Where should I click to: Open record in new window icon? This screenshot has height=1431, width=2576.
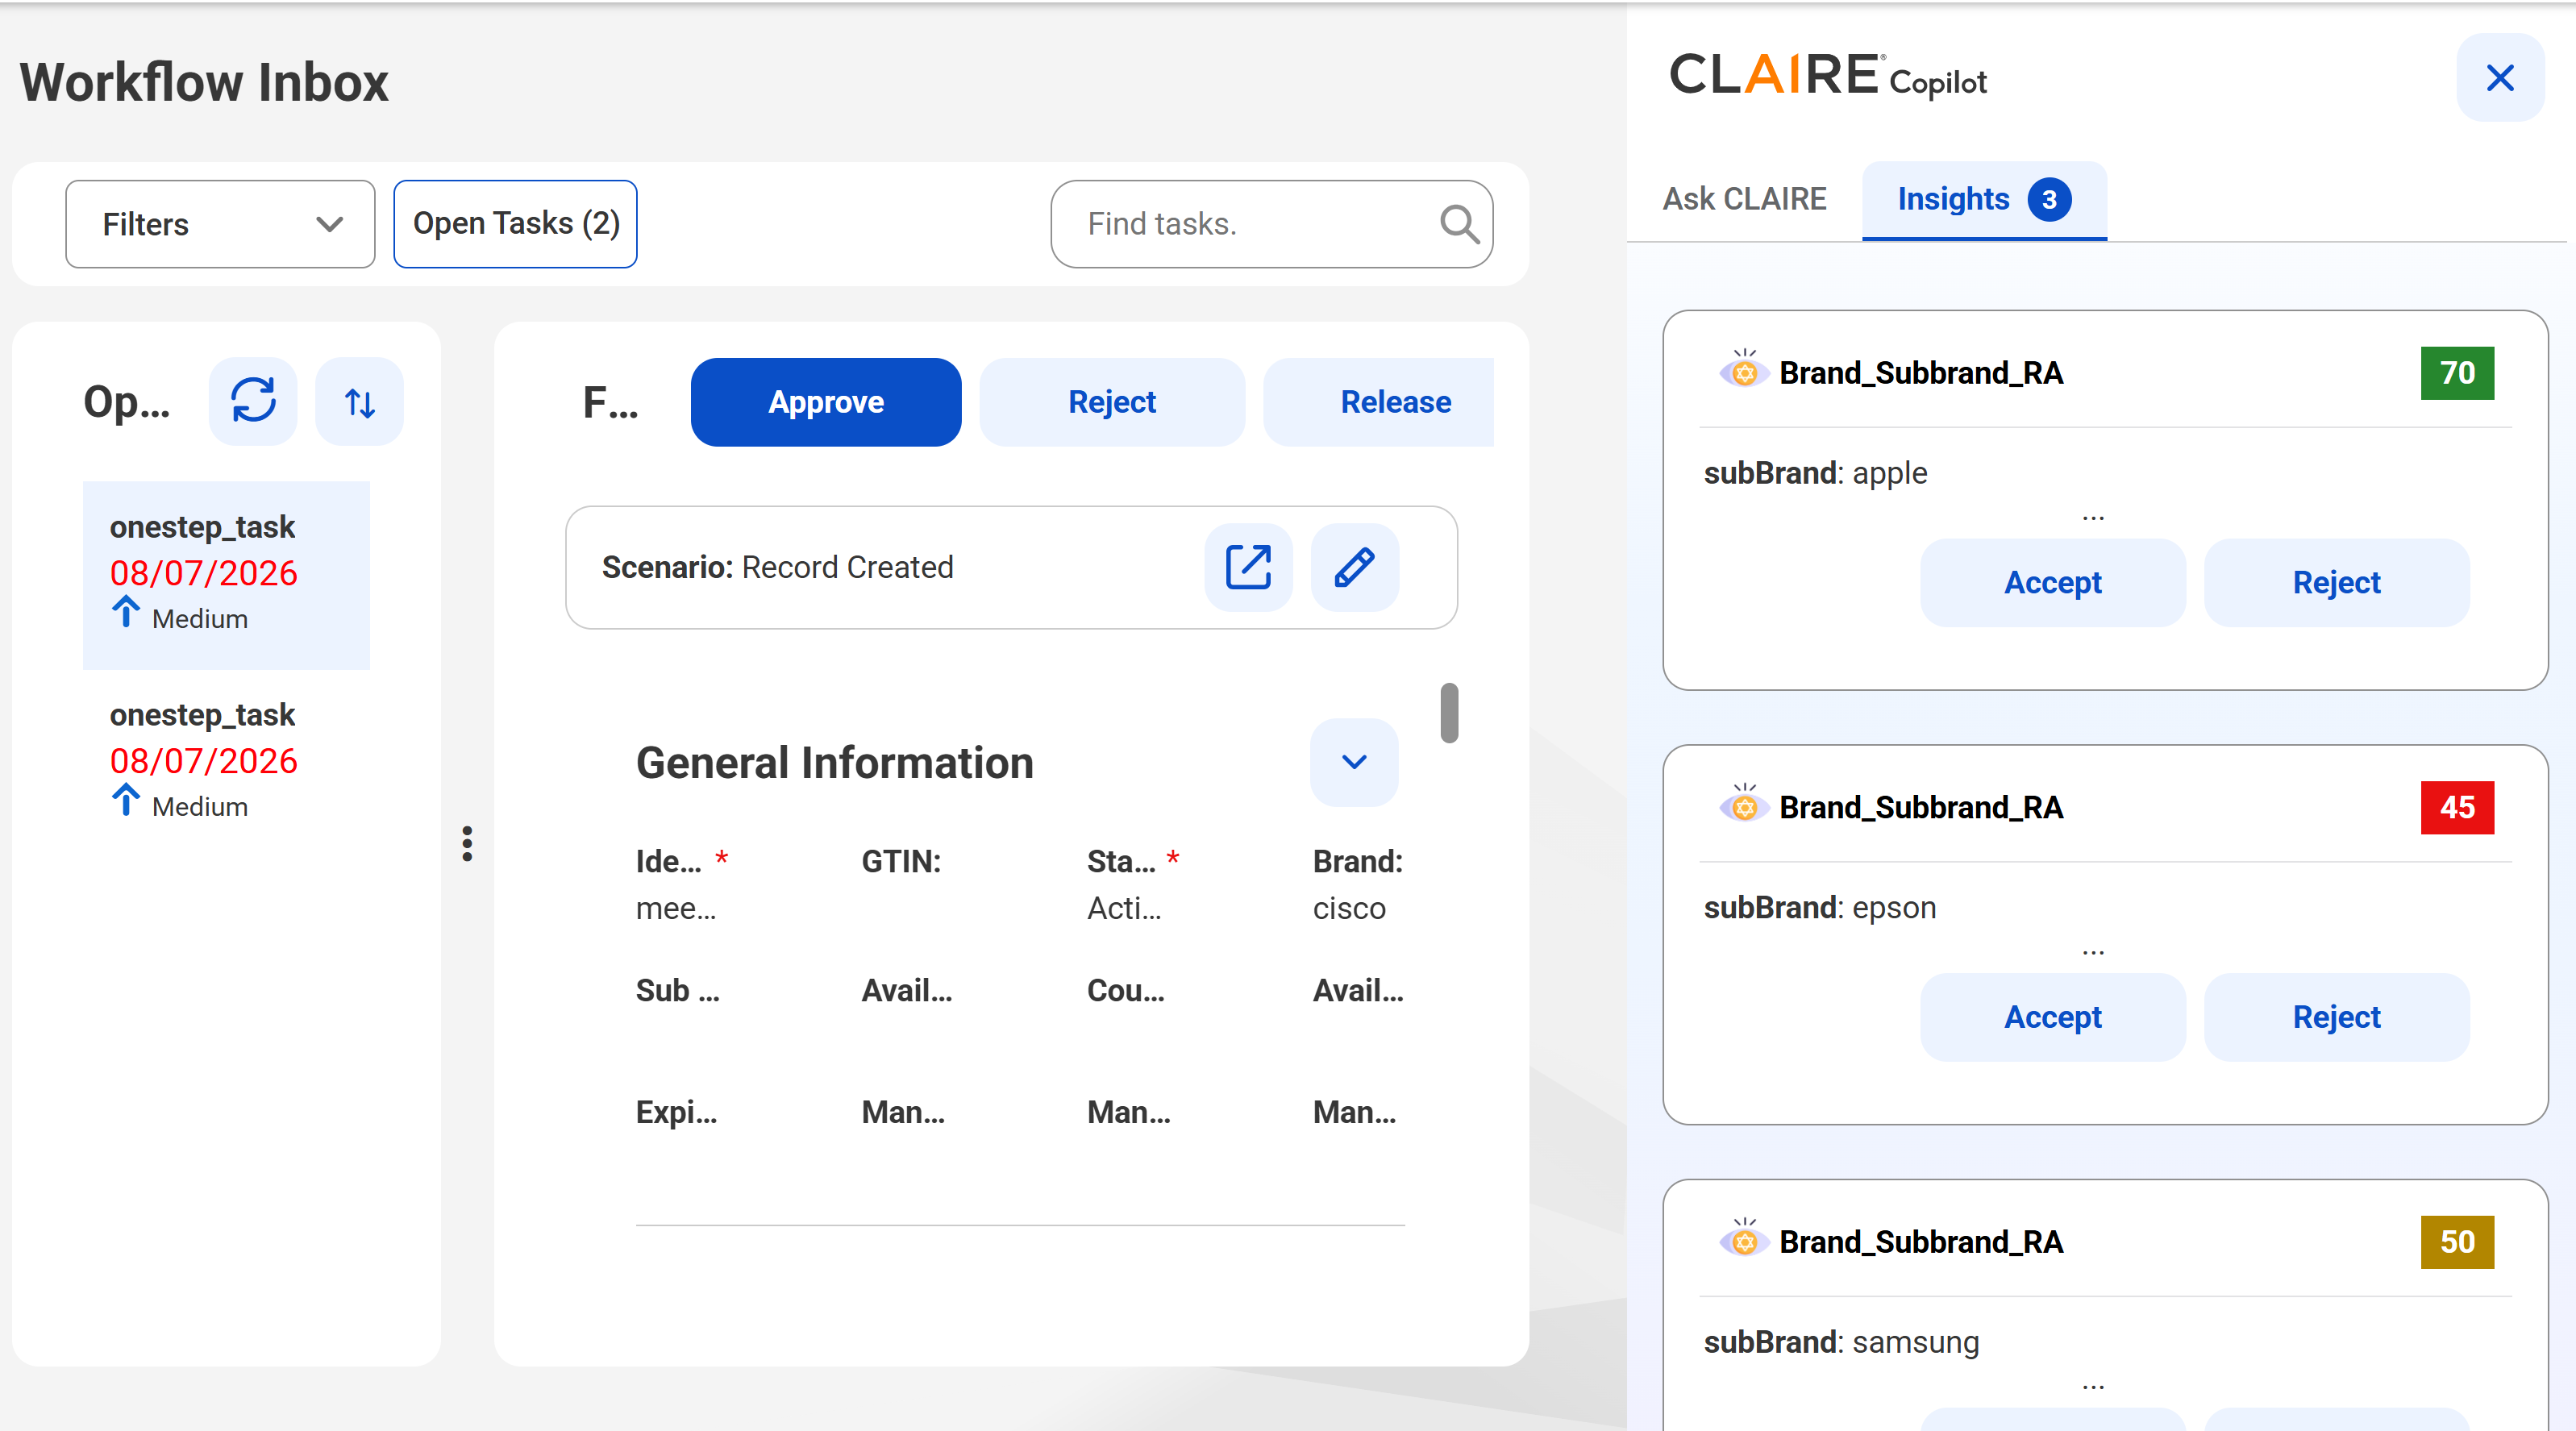coord(1248,567)
